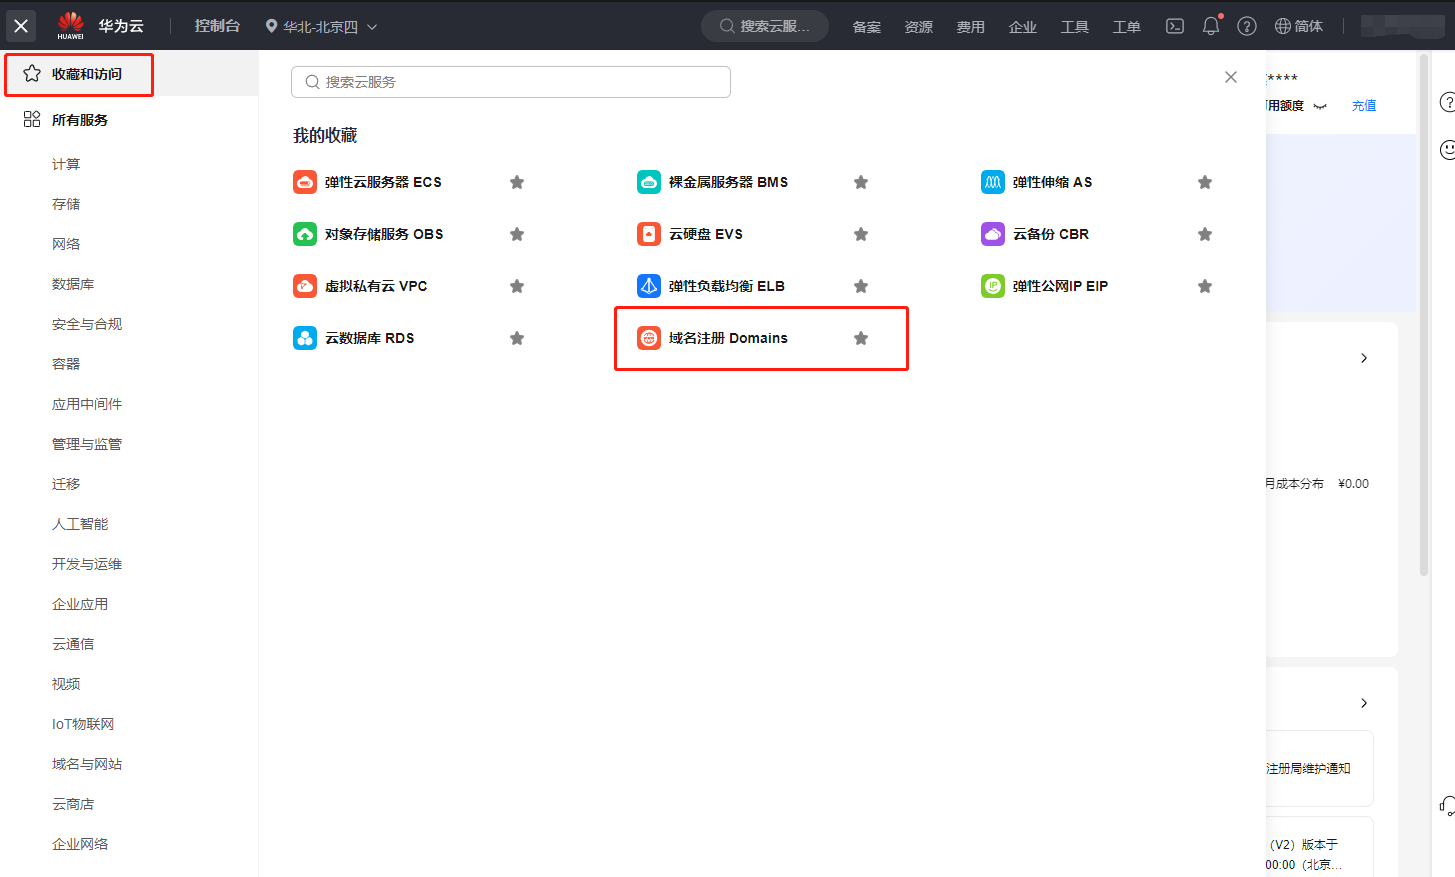
Task: Unfavorite 弹性负载均衡 ELB via its star
Action: [861, 286]
